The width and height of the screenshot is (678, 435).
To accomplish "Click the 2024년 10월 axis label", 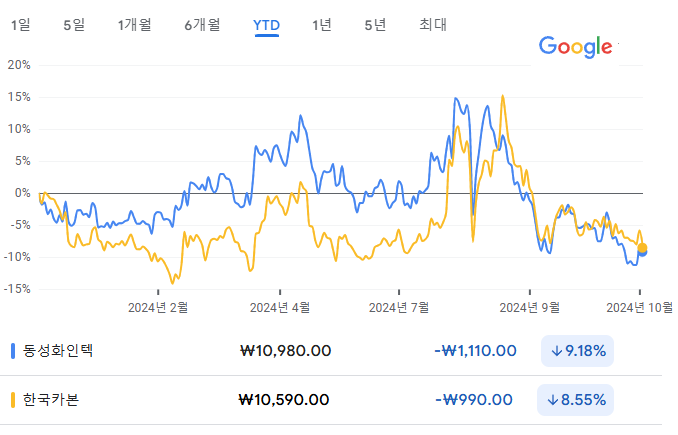I will (640, 308).
